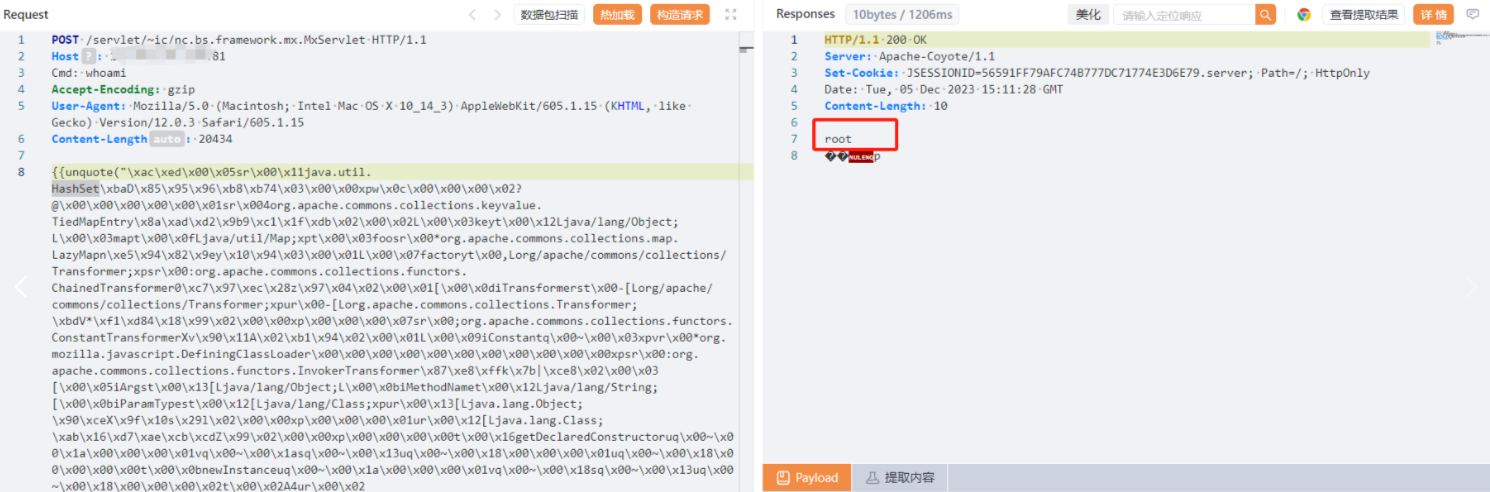Select the Payload tab
This screenshot has width=1490, height=492.
tap(807, 478)
